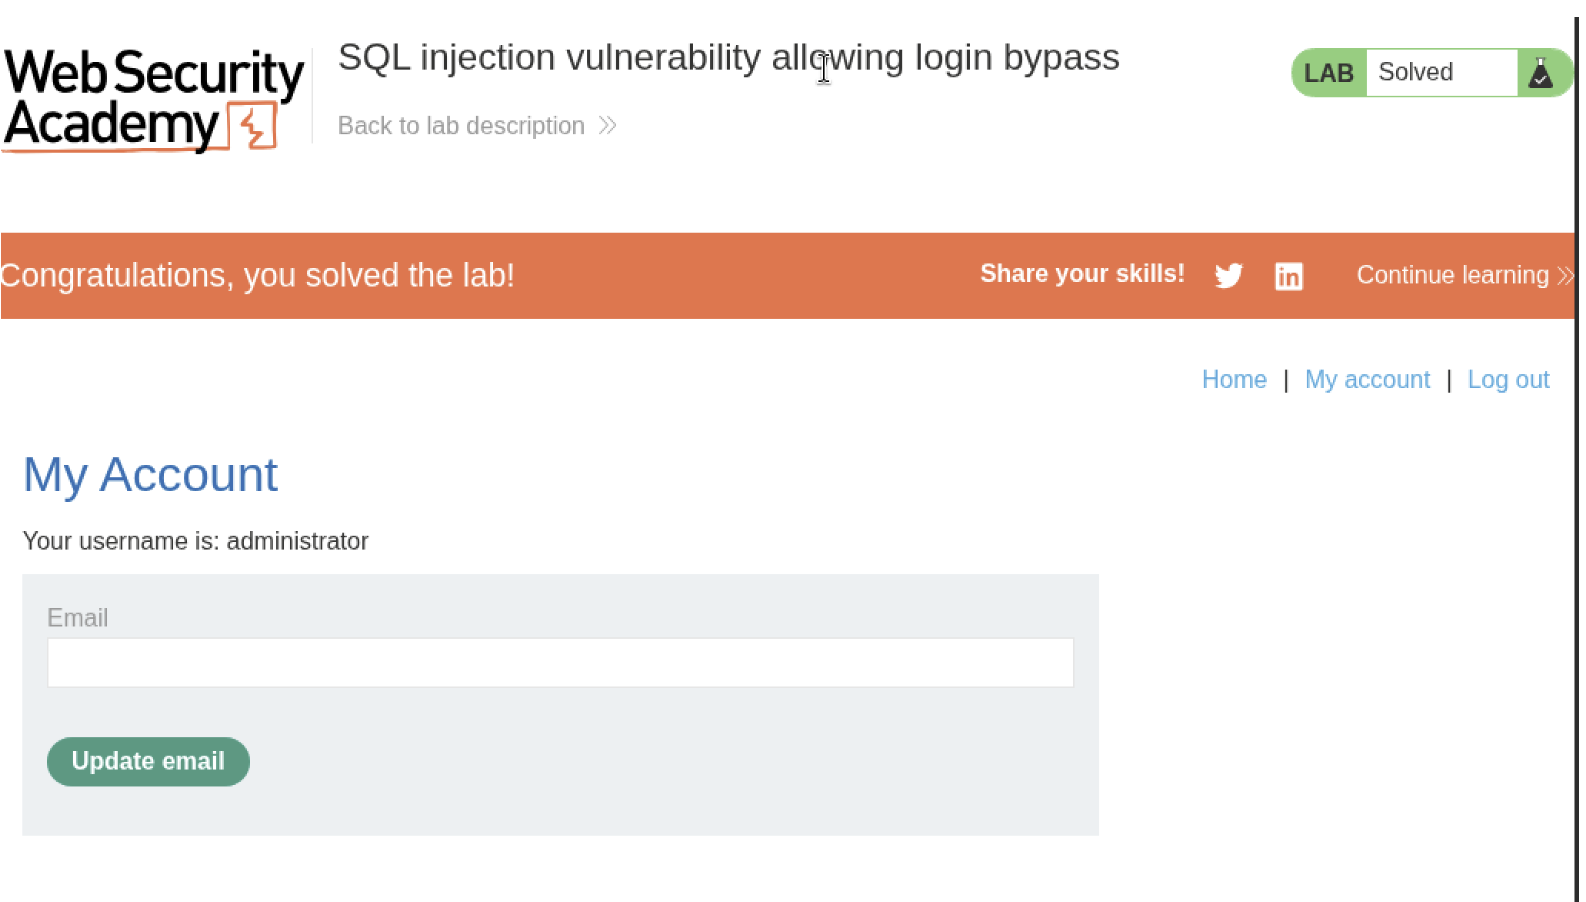
Task: Click the Congratulations solved banner text
Action: click(x=258, y=275)
